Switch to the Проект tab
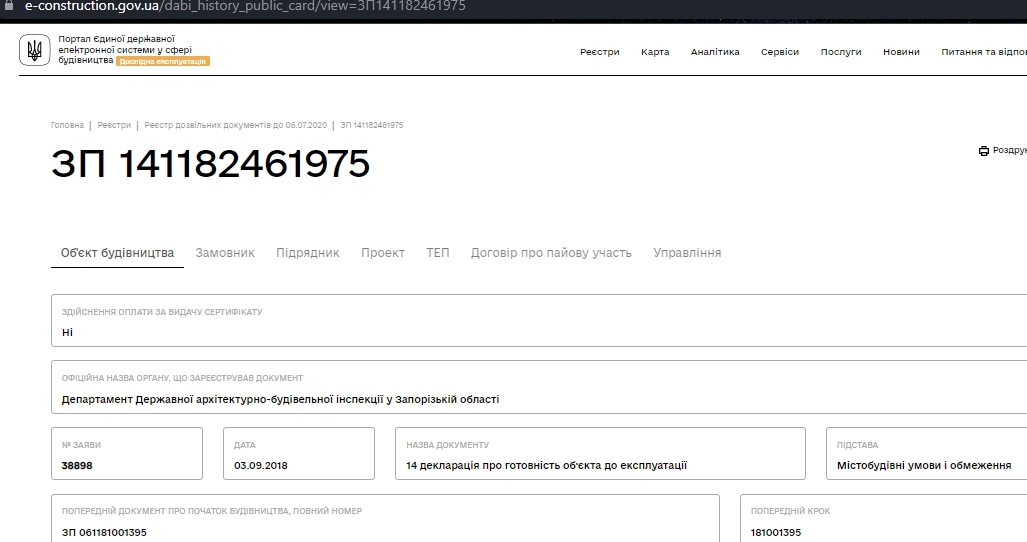The height and width of the screenshot is (542, 1027). click(x=383, y=253)
